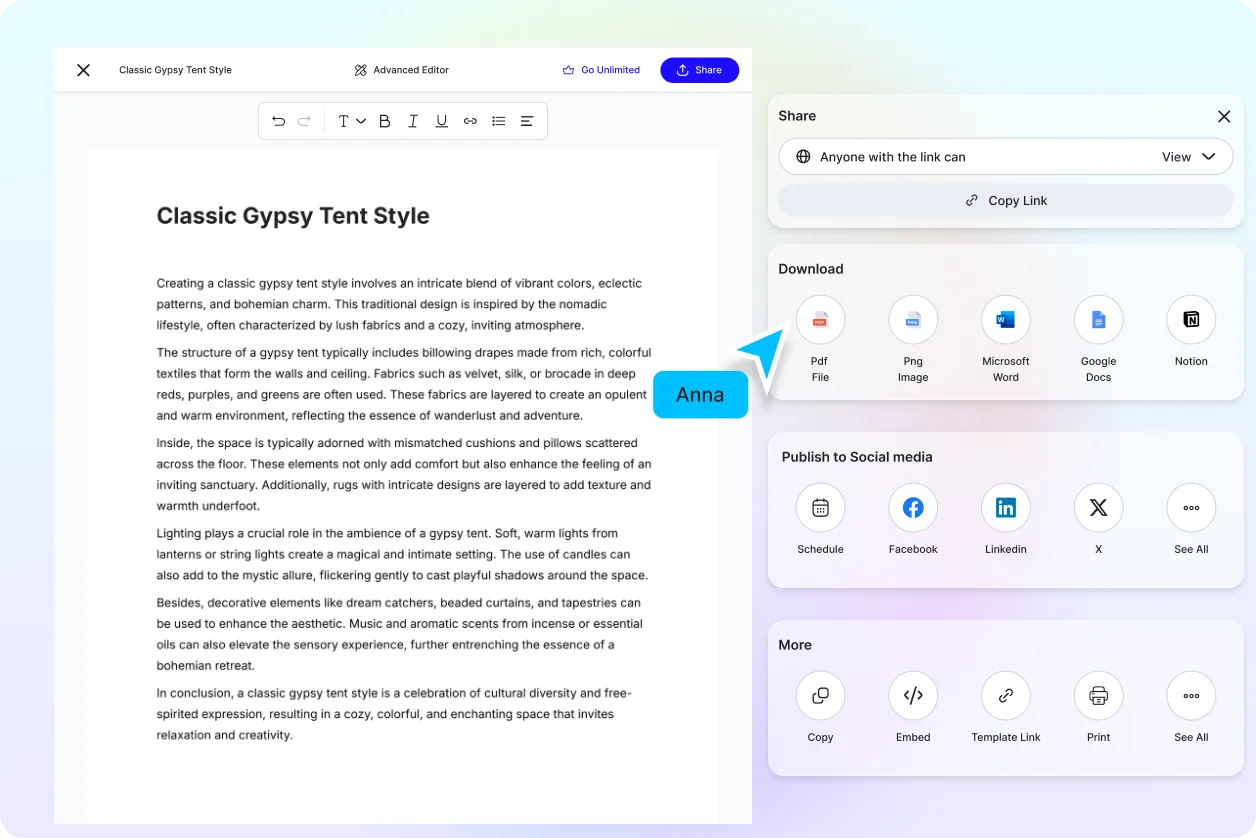The width and height of the screenshot is (1256, 838).
Task: Toggle bold formatting
Action: 384,121
